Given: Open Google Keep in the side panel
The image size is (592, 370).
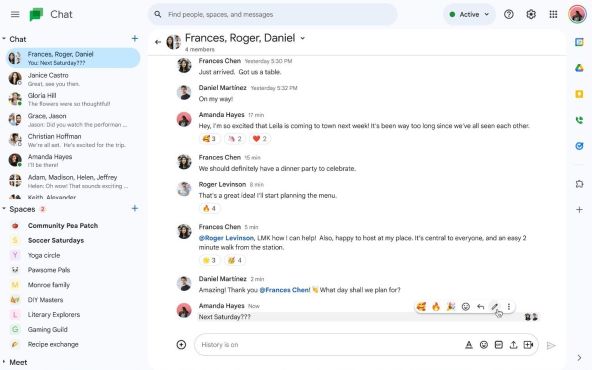Looking at the screenshot, I should pyautogui.click(x=579, y=94).
